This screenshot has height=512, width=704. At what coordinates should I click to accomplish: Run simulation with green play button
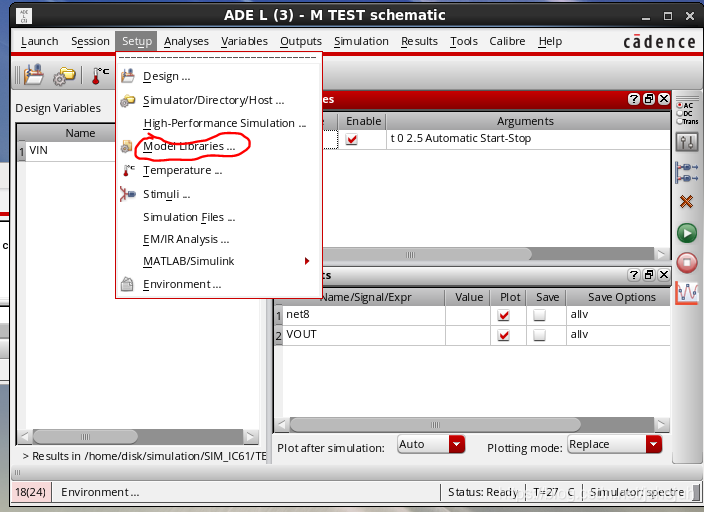tap(687, 233)
